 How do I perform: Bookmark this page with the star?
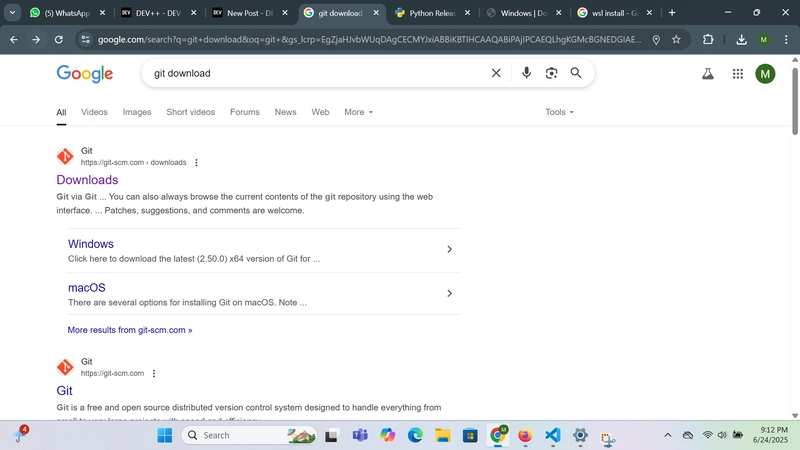pyautogui.click(x=676, y=39)
